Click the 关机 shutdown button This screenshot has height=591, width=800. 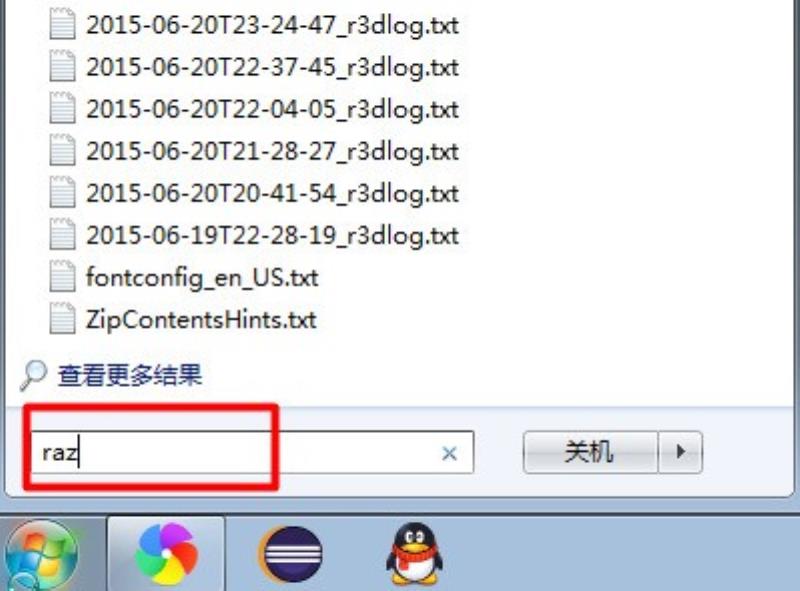point(590,452)
